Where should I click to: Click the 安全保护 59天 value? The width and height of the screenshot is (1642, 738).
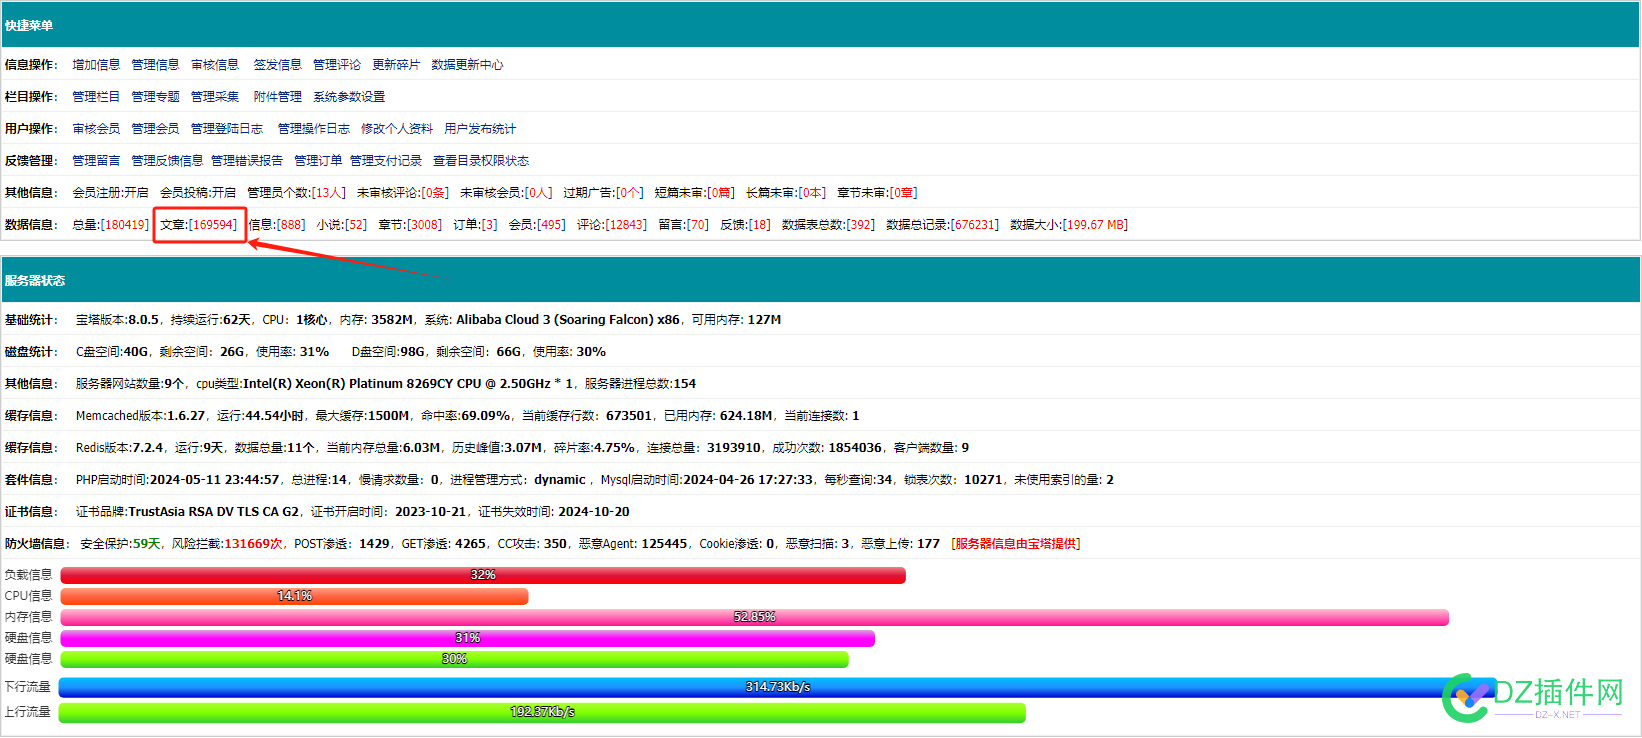(120, 544)
